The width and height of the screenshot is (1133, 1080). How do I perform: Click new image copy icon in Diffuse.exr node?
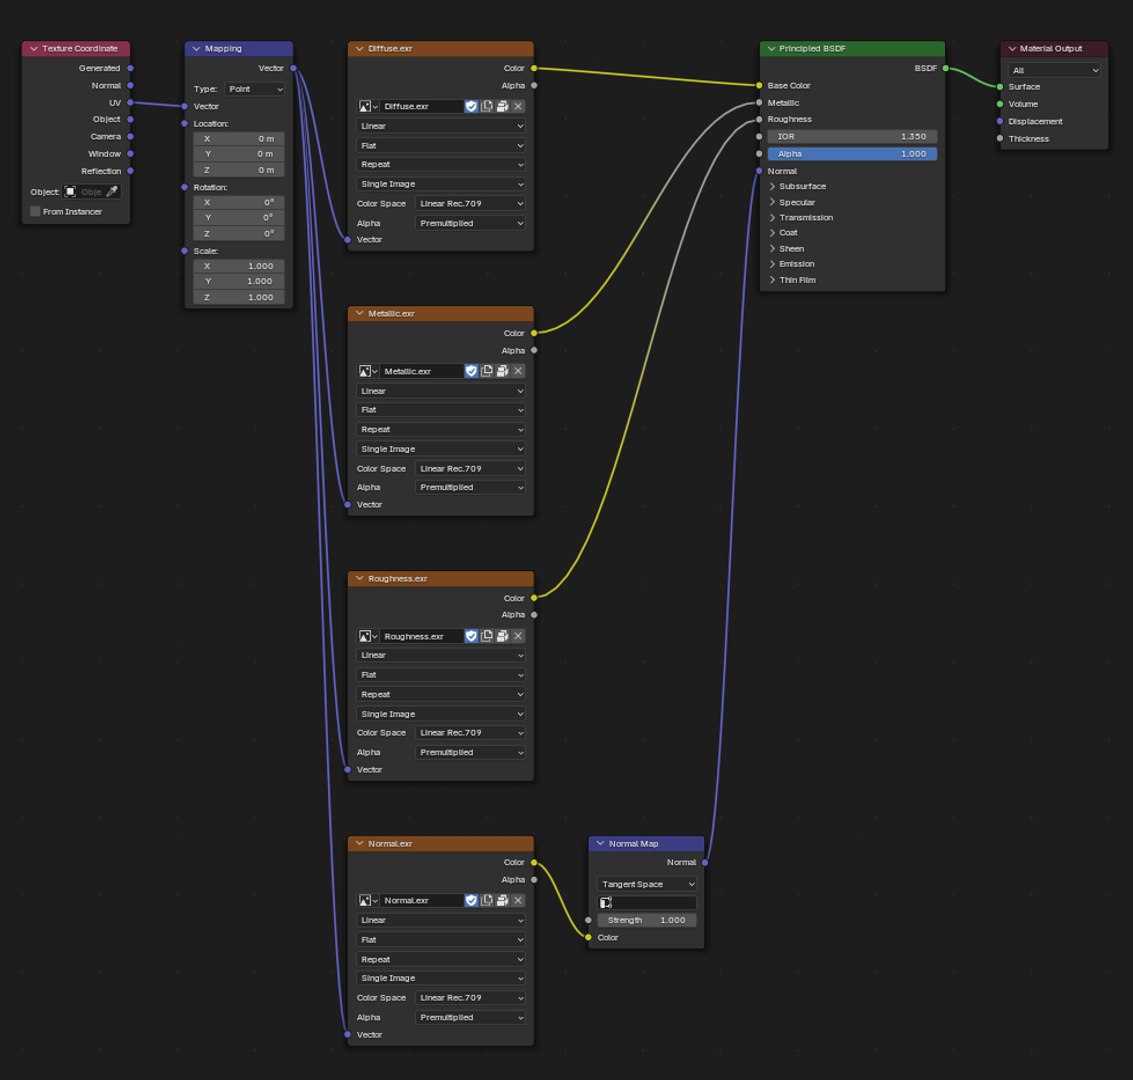pos(487,106)
